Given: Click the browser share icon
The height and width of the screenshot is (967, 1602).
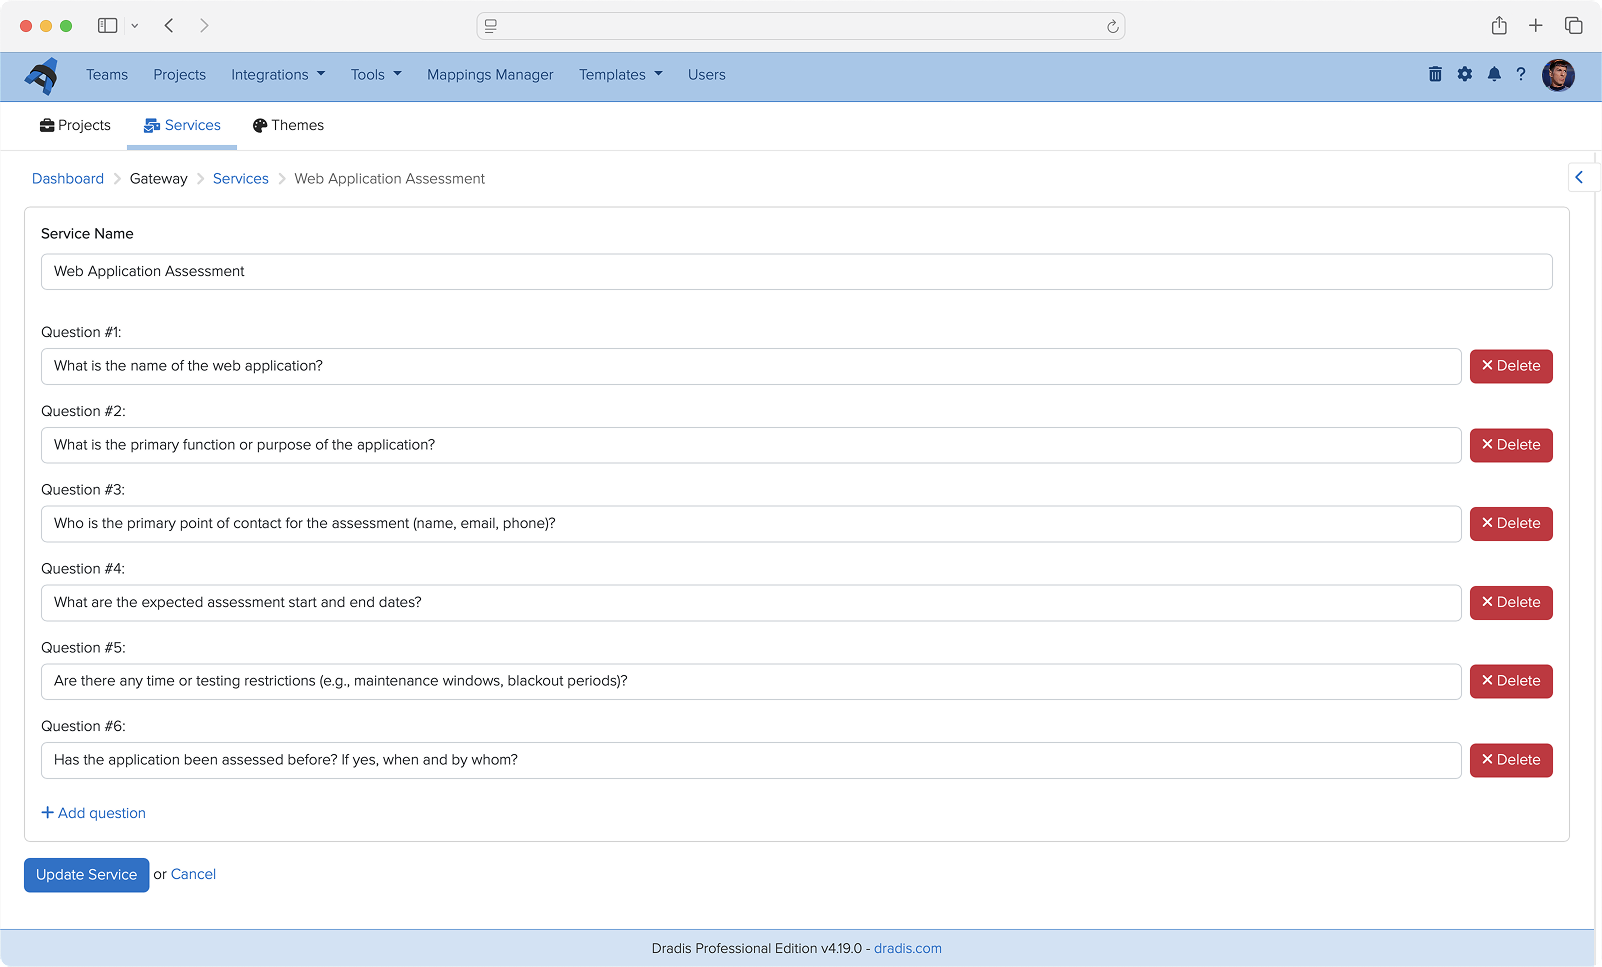Looking at the screenshot, I should [x=1499, y=26].
